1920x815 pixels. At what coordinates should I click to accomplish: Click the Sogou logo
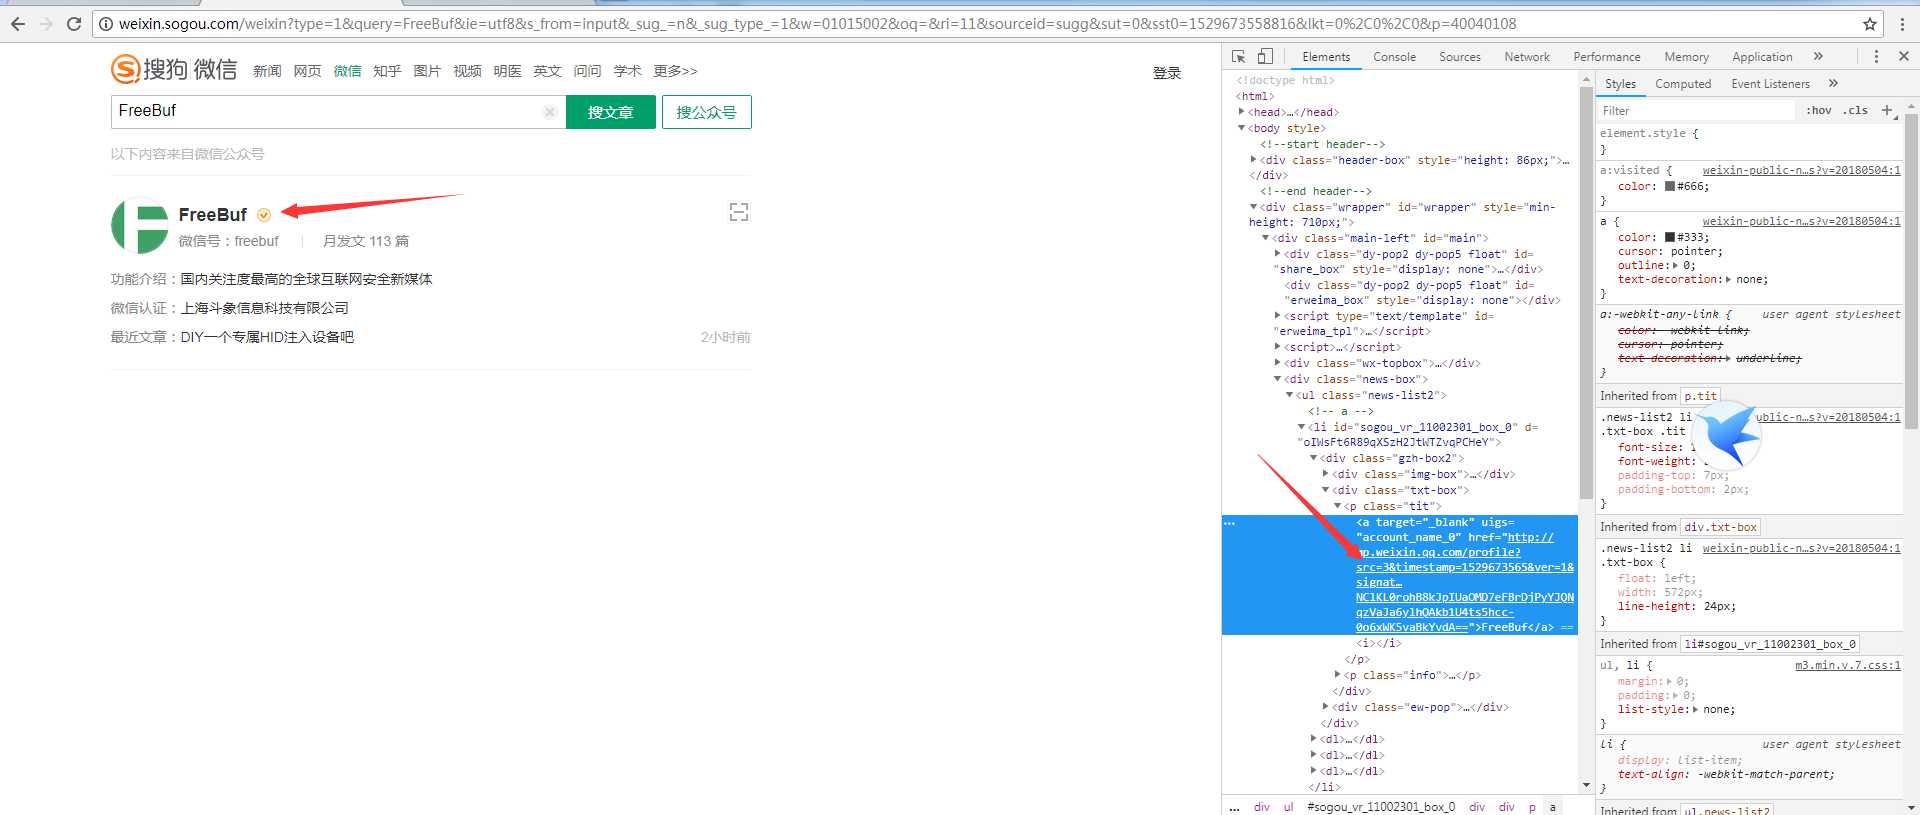point(174,69)
